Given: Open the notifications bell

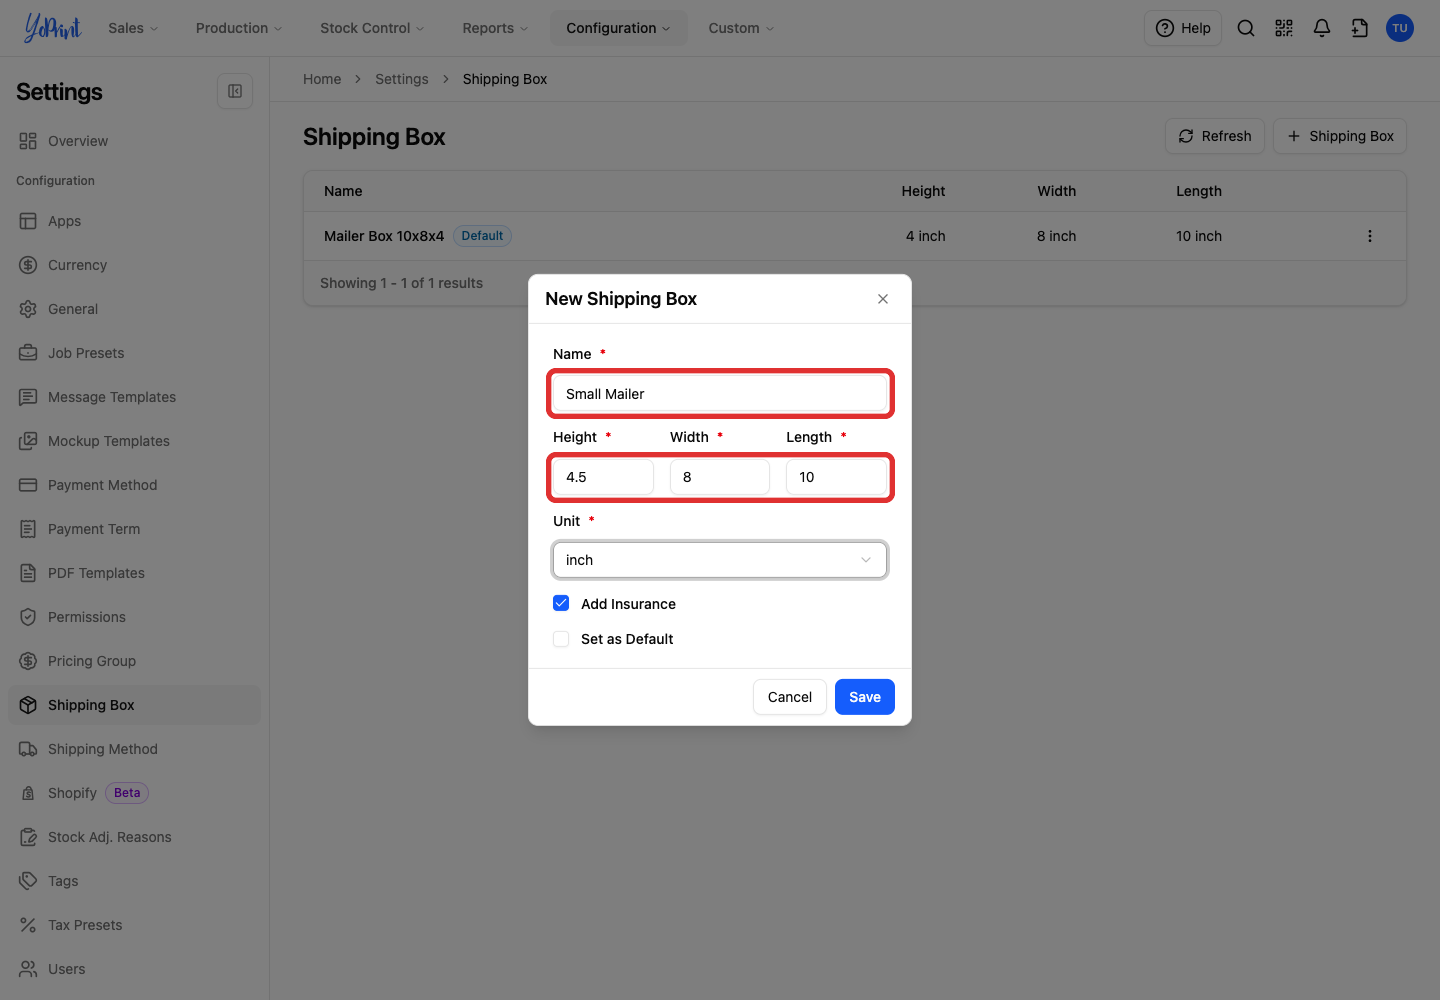Looking at the screenshot, I should (1322, 28).
